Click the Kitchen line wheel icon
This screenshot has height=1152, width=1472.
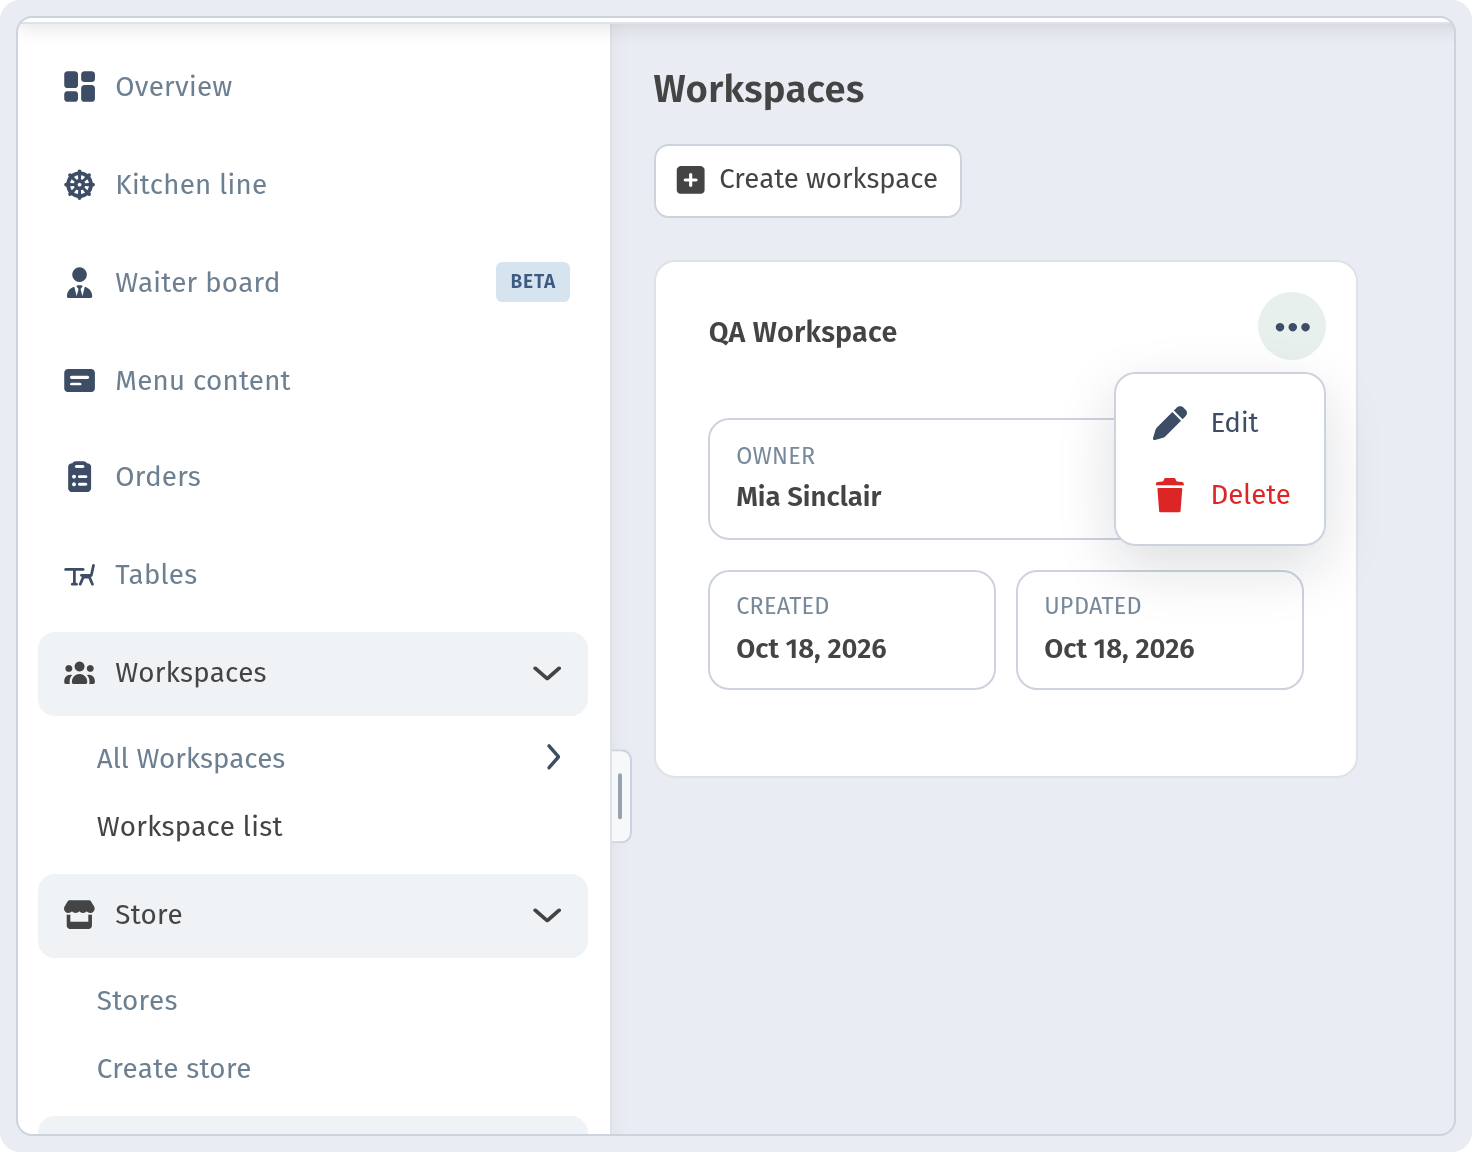pos(80,185)
